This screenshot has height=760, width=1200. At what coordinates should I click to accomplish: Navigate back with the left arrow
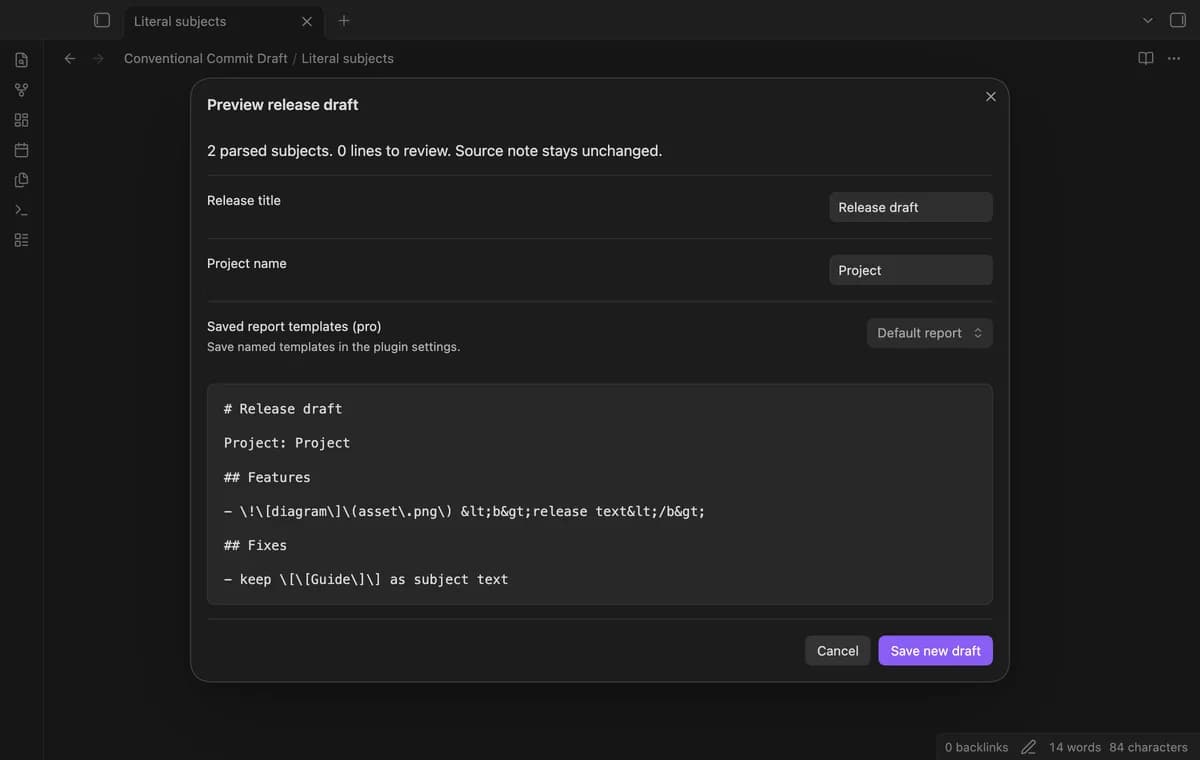click(70, 58)
